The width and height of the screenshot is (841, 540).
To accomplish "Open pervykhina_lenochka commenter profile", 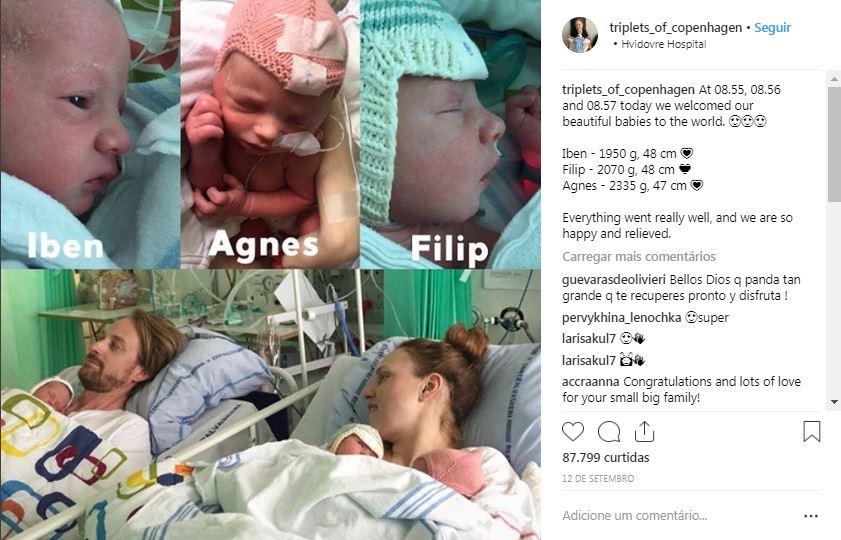I will click(622, 317).
